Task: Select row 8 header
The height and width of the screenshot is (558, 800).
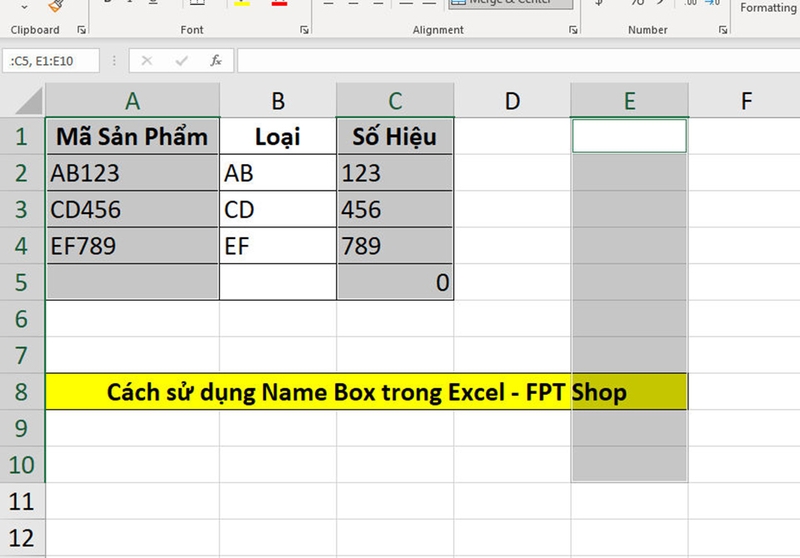Action: (x=22, y=392)
